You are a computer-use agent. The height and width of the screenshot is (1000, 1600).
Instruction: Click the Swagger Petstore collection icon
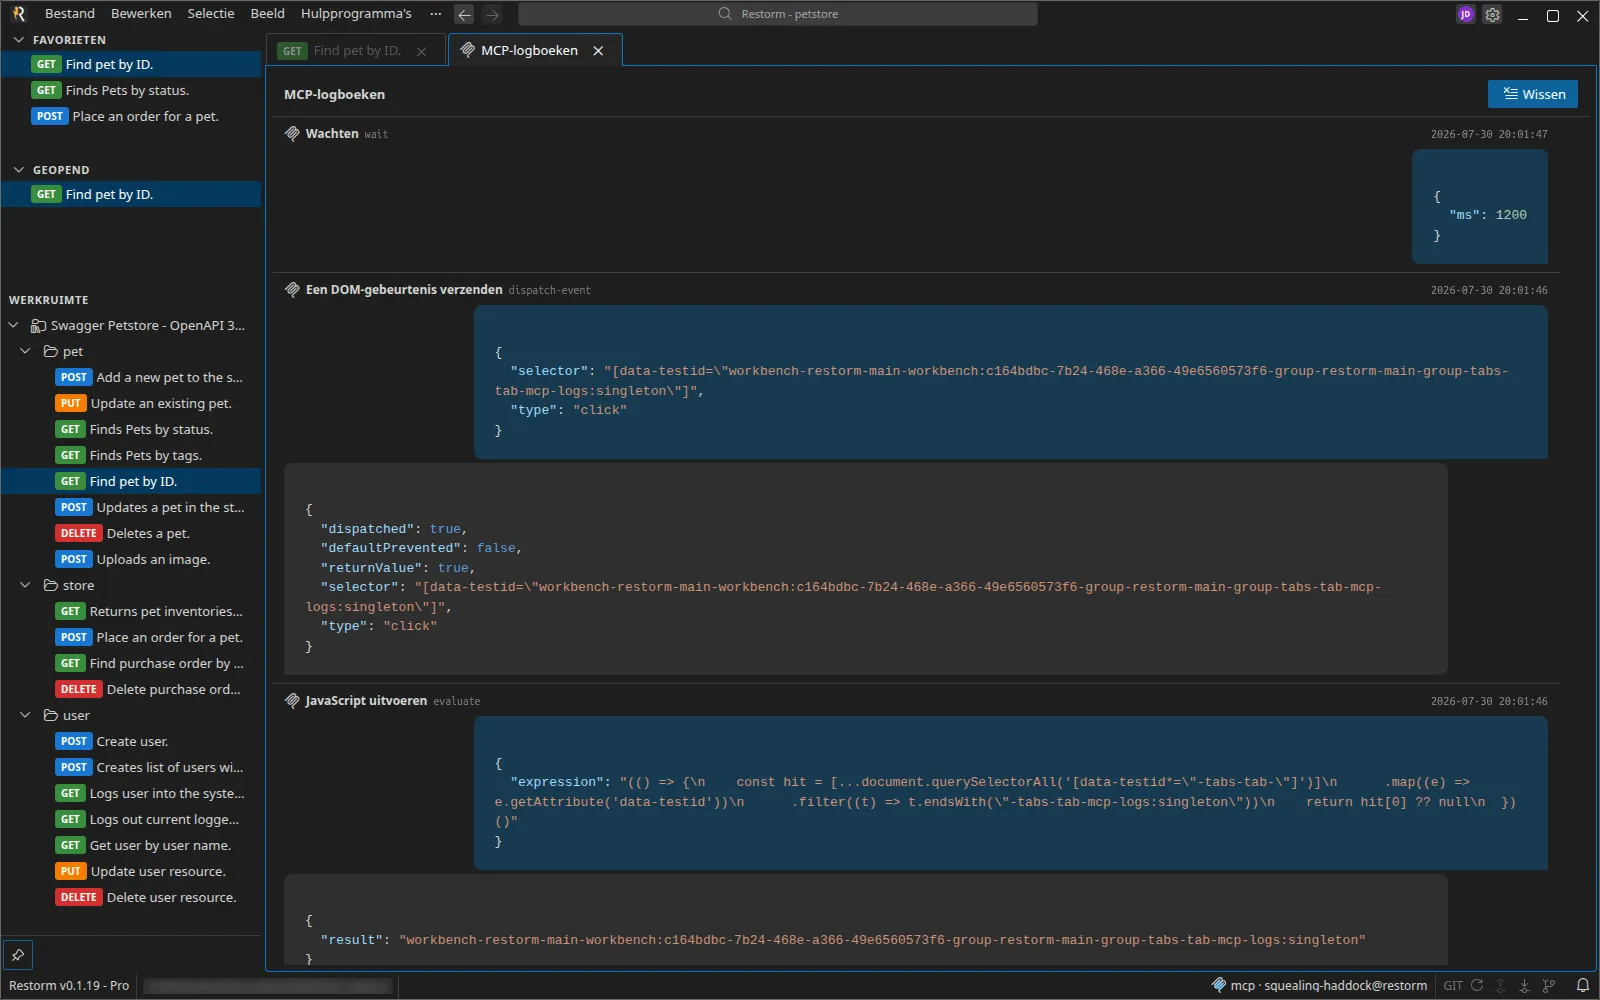(x=38, y=325)
